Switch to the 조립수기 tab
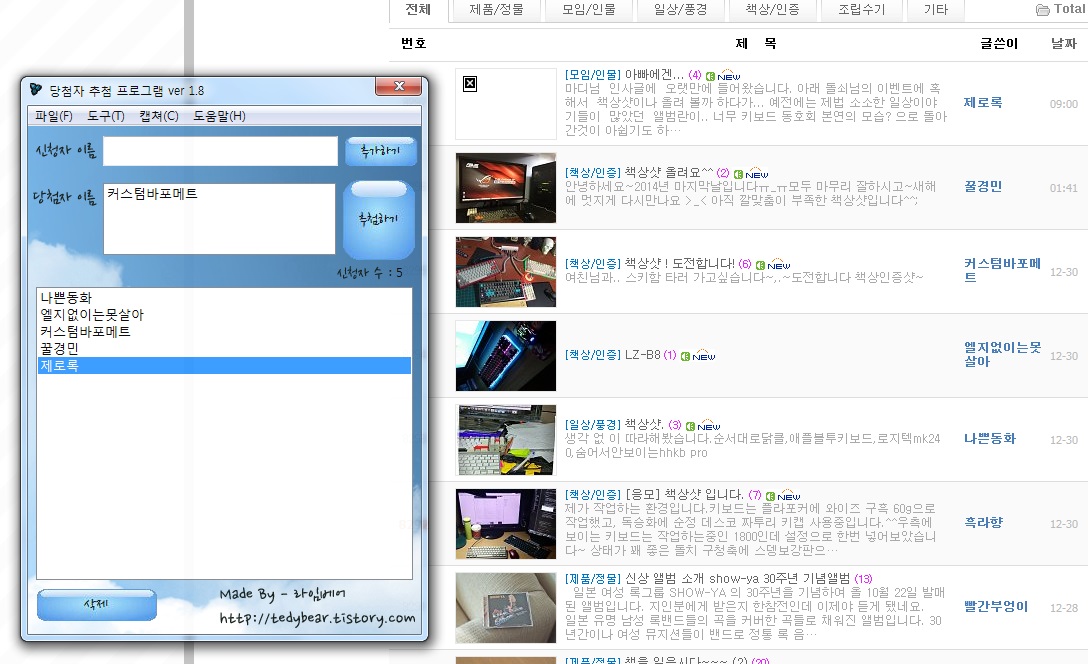1088x664 pixels. pos(862,10)
